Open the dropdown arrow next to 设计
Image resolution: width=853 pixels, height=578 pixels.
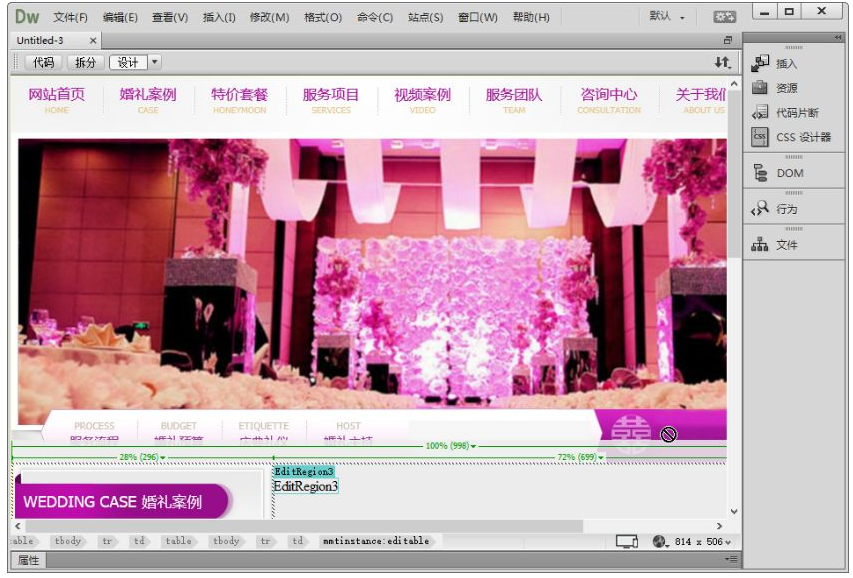[x=155, y=62]
